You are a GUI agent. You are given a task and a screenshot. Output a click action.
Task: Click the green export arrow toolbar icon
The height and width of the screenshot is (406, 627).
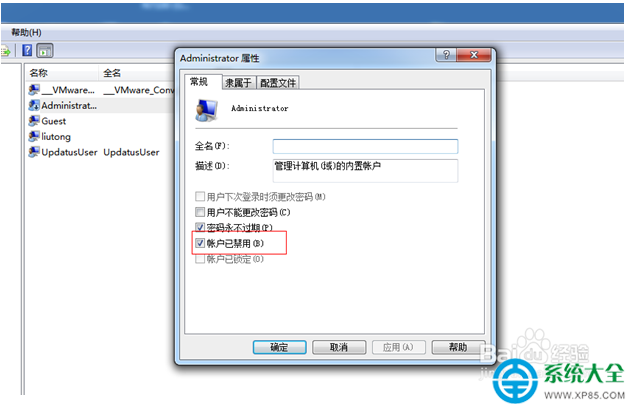(5, 51)
